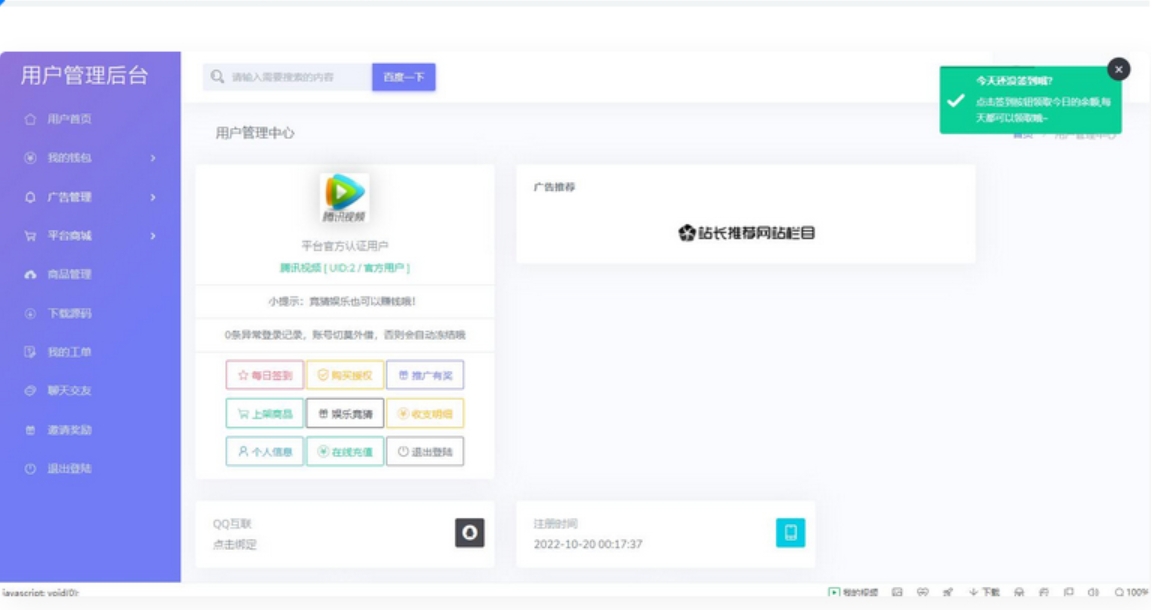The image size is (1165, 610).
Task: Expand the 平台商城 chevron arrow
Action: coord(153,236)
